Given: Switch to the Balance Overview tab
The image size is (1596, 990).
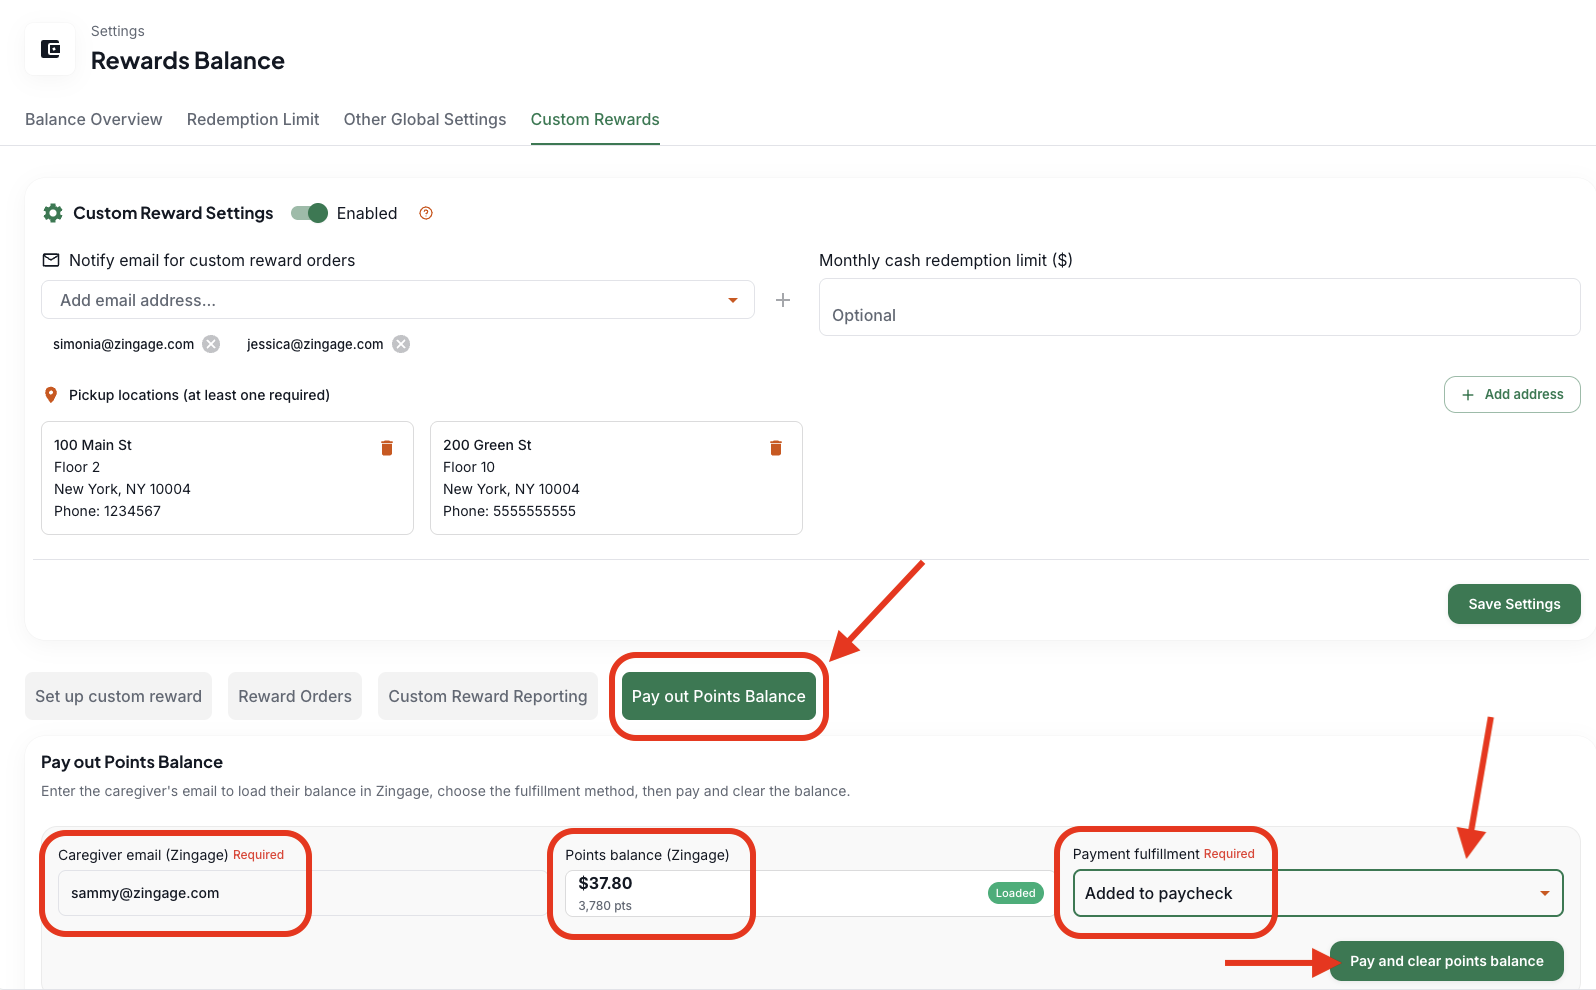Looking at the screenshot, I should [x=94, y=119].
